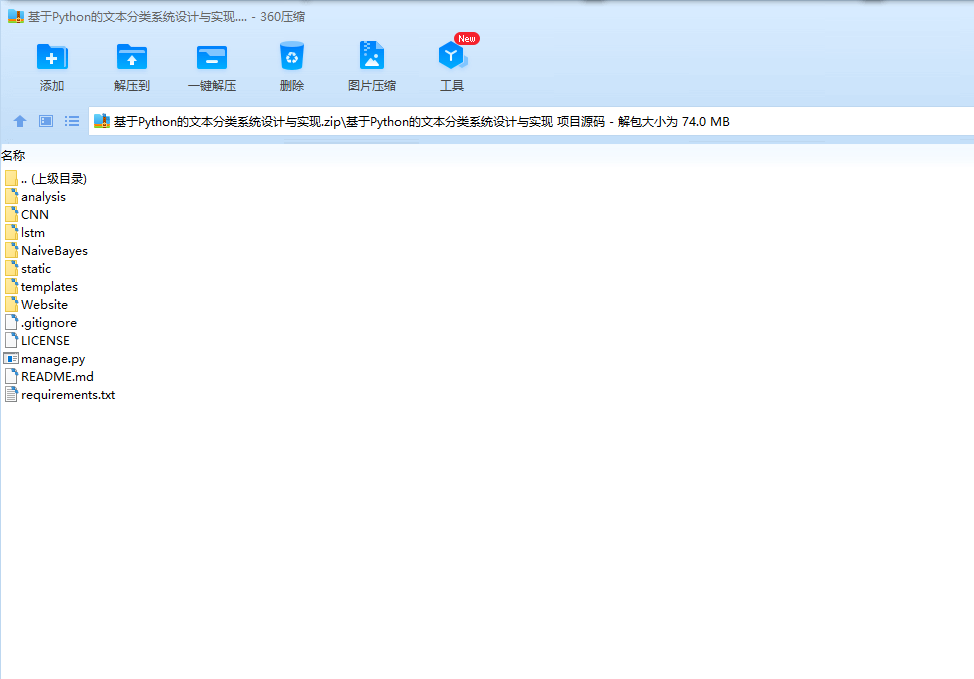Open the 工具 (Tools) icon
This screenshot has width=974, height=679.
[452, 56]
